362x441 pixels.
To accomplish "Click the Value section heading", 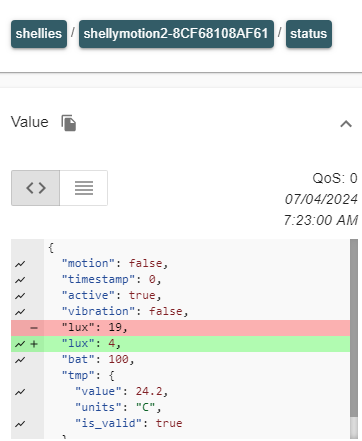I will [30, 122].
